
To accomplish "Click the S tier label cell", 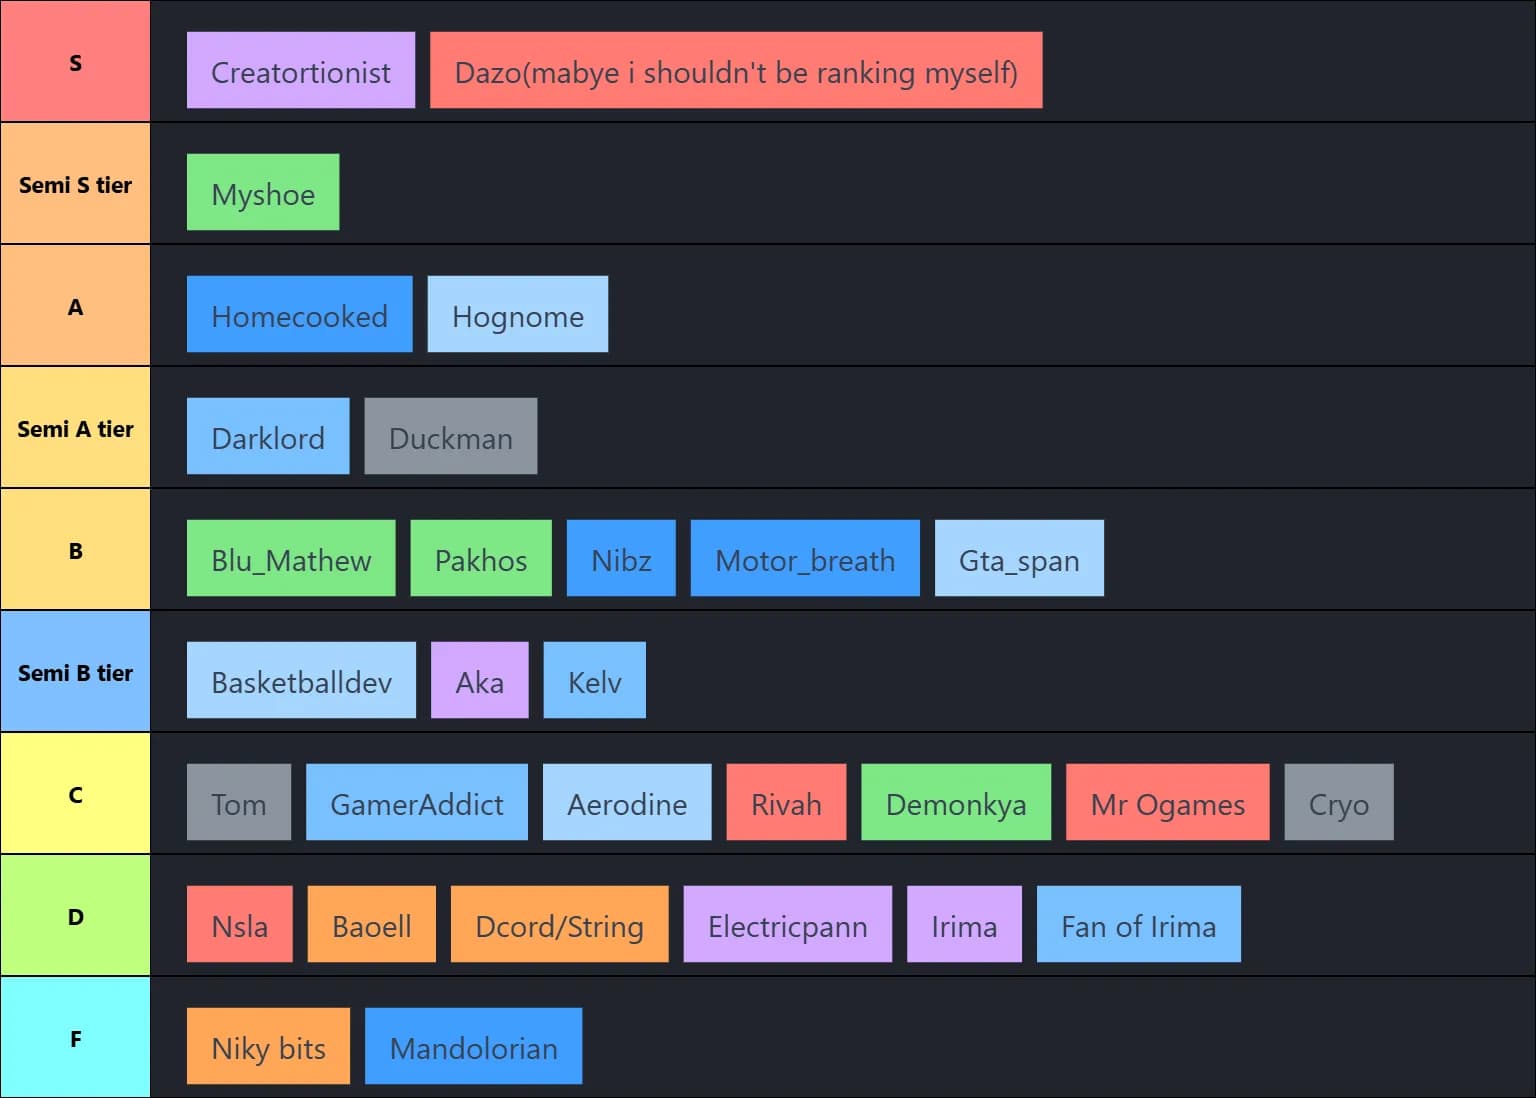I will click(75, 62).
